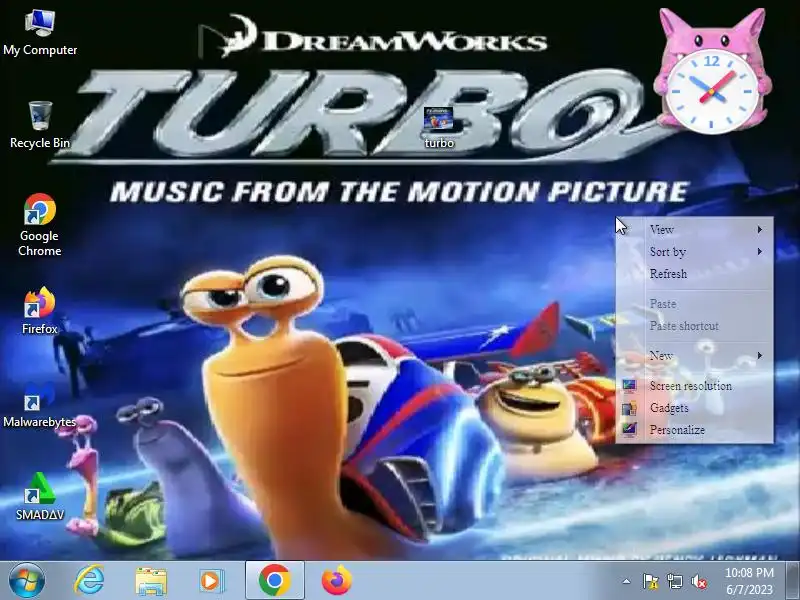This screenshot has width=800, height=600.
Task: Select the SMADAV desktop shortcut
Action: [x=40, y=496]
